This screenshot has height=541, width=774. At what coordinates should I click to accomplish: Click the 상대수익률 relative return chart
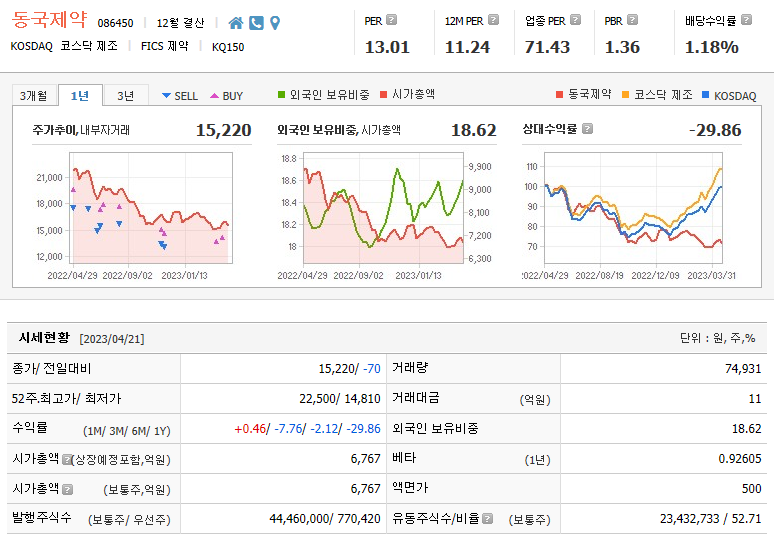[x=633, y=208]
